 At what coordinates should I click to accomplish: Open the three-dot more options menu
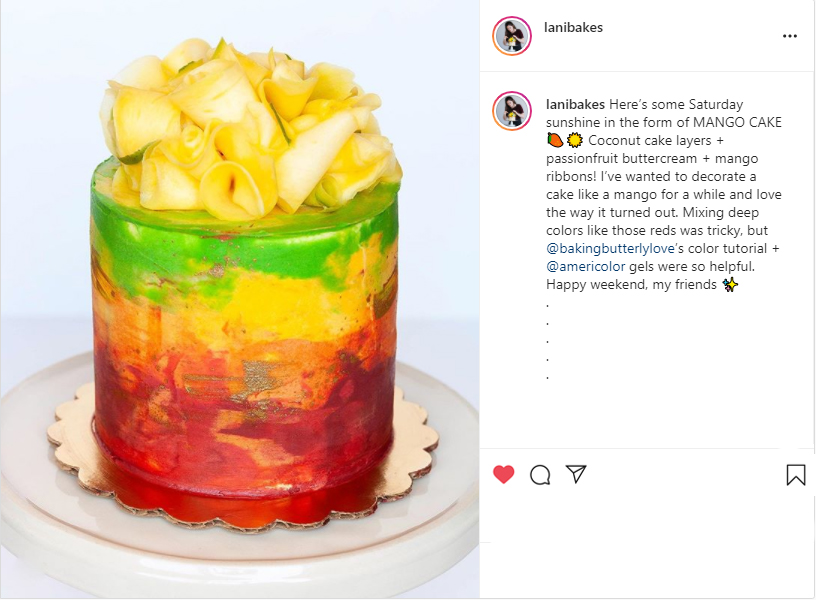click(x=789, y=36)
